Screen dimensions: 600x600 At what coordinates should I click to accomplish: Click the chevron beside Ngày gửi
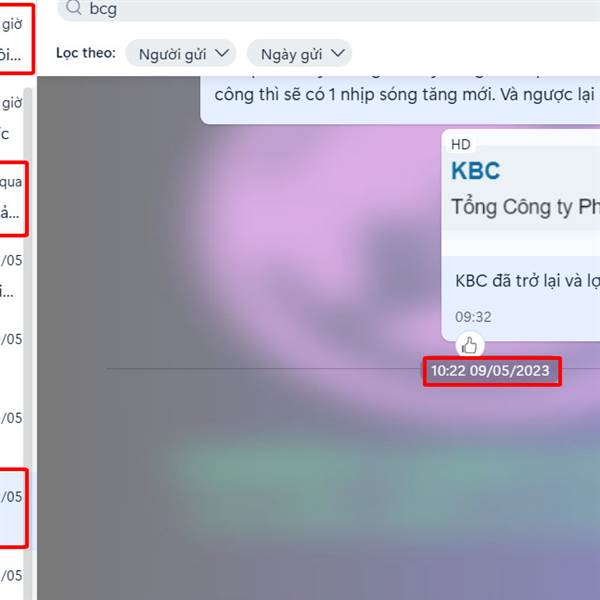tap(338, 53)
